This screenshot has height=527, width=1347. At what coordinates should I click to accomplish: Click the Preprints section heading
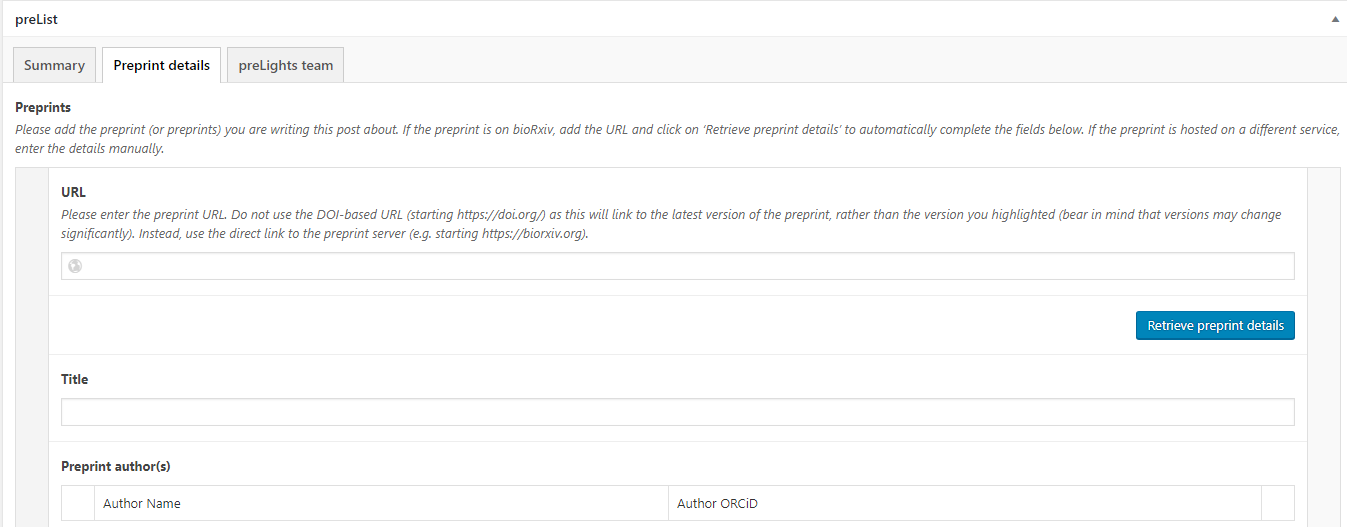click(43, 107)
